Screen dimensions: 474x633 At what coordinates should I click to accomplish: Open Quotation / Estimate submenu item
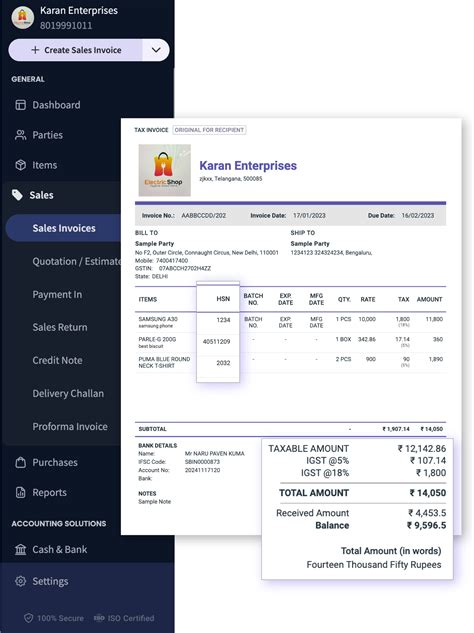tap(76, 262)
